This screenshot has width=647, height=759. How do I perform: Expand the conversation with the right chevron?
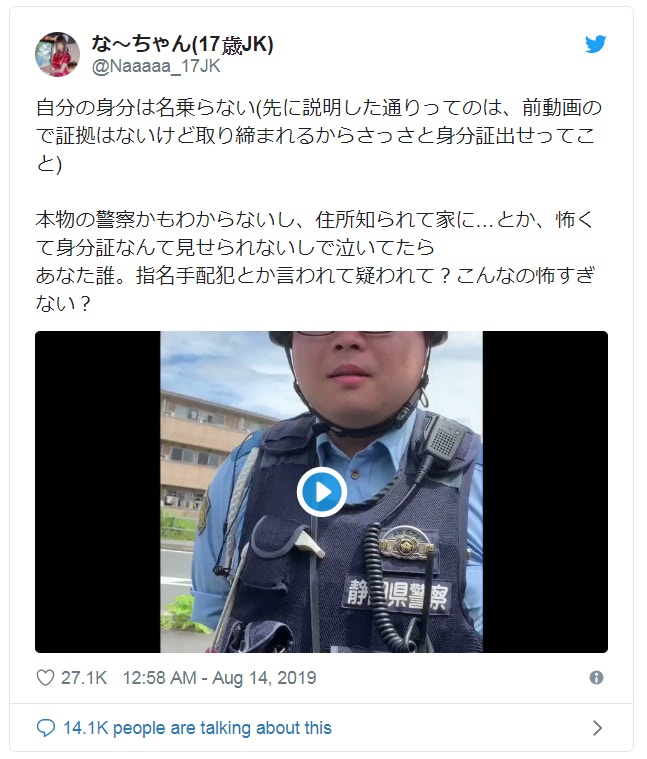[x=598, y=728]
